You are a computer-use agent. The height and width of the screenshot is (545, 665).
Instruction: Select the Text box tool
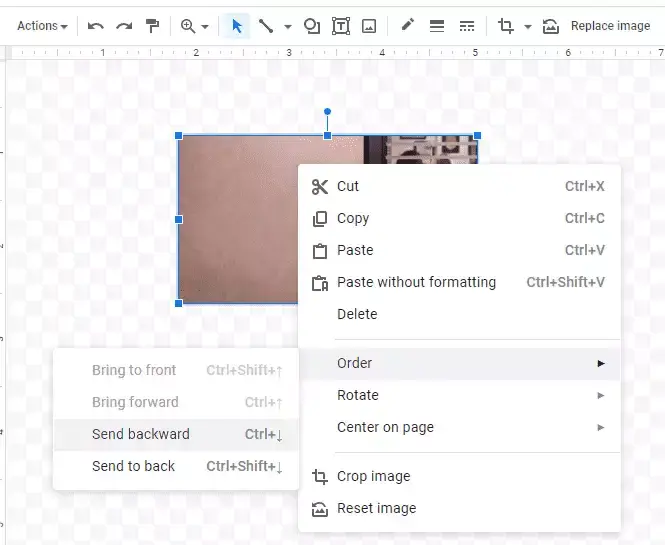pyautogui.click(x=341, y=26)
